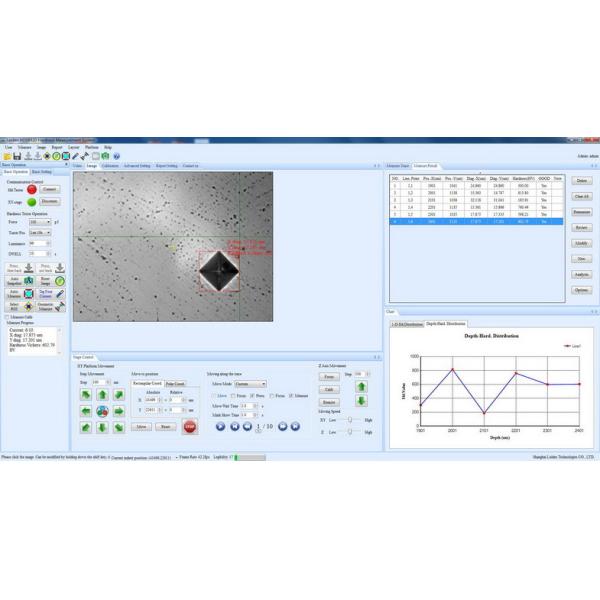This screenshot has width=600, height=600.
Task: Open the Image menu
Action: point(41,147)
